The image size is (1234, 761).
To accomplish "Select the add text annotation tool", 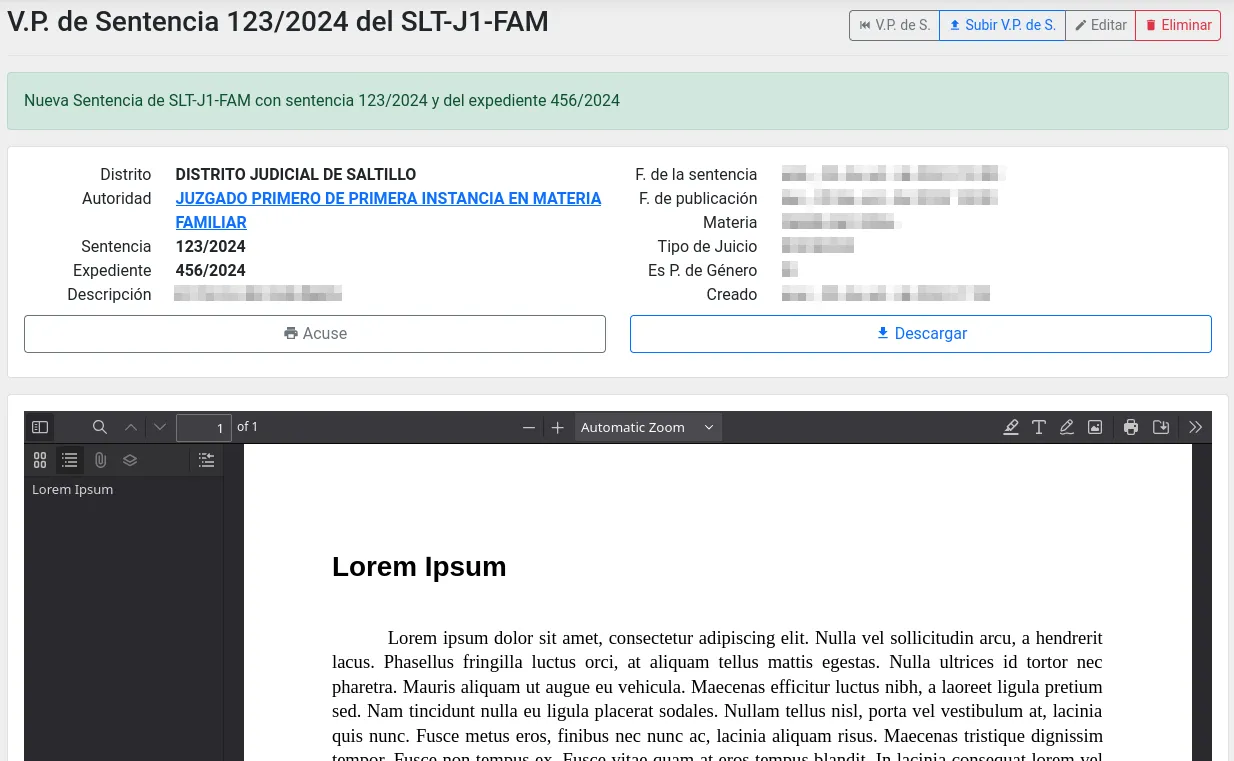I will (x=1039, y=427).
